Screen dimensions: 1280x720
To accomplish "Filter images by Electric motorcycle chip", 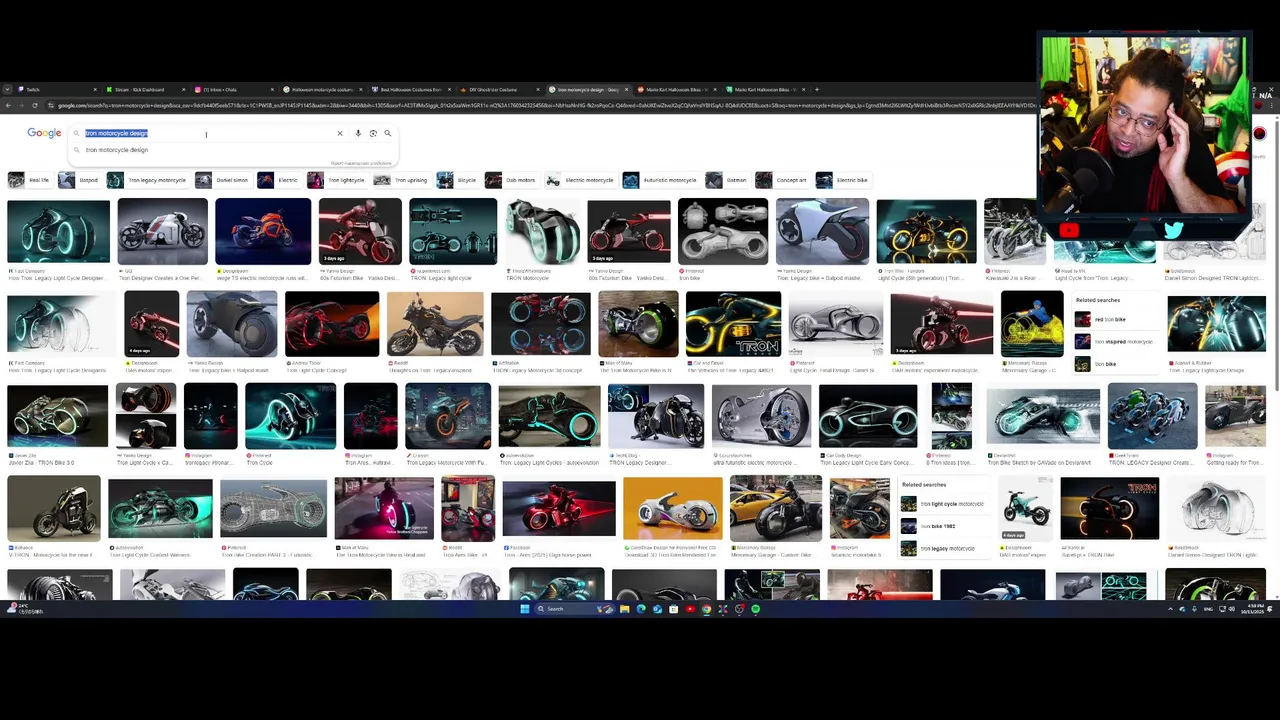I will pos(581,180).
